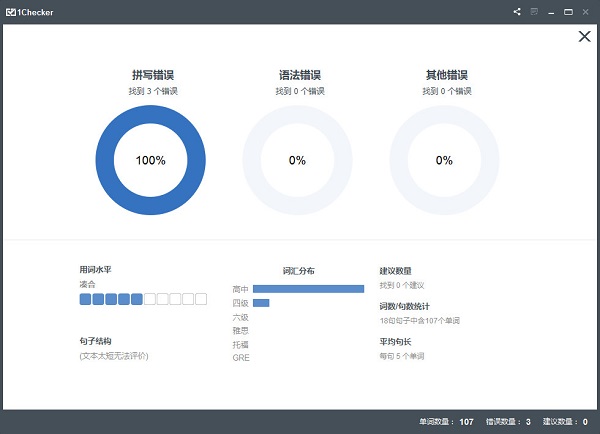Viewport: 600px width, 434px height.
Task: Click the grammar errors 0% donut chart
Action: point(297,160)
